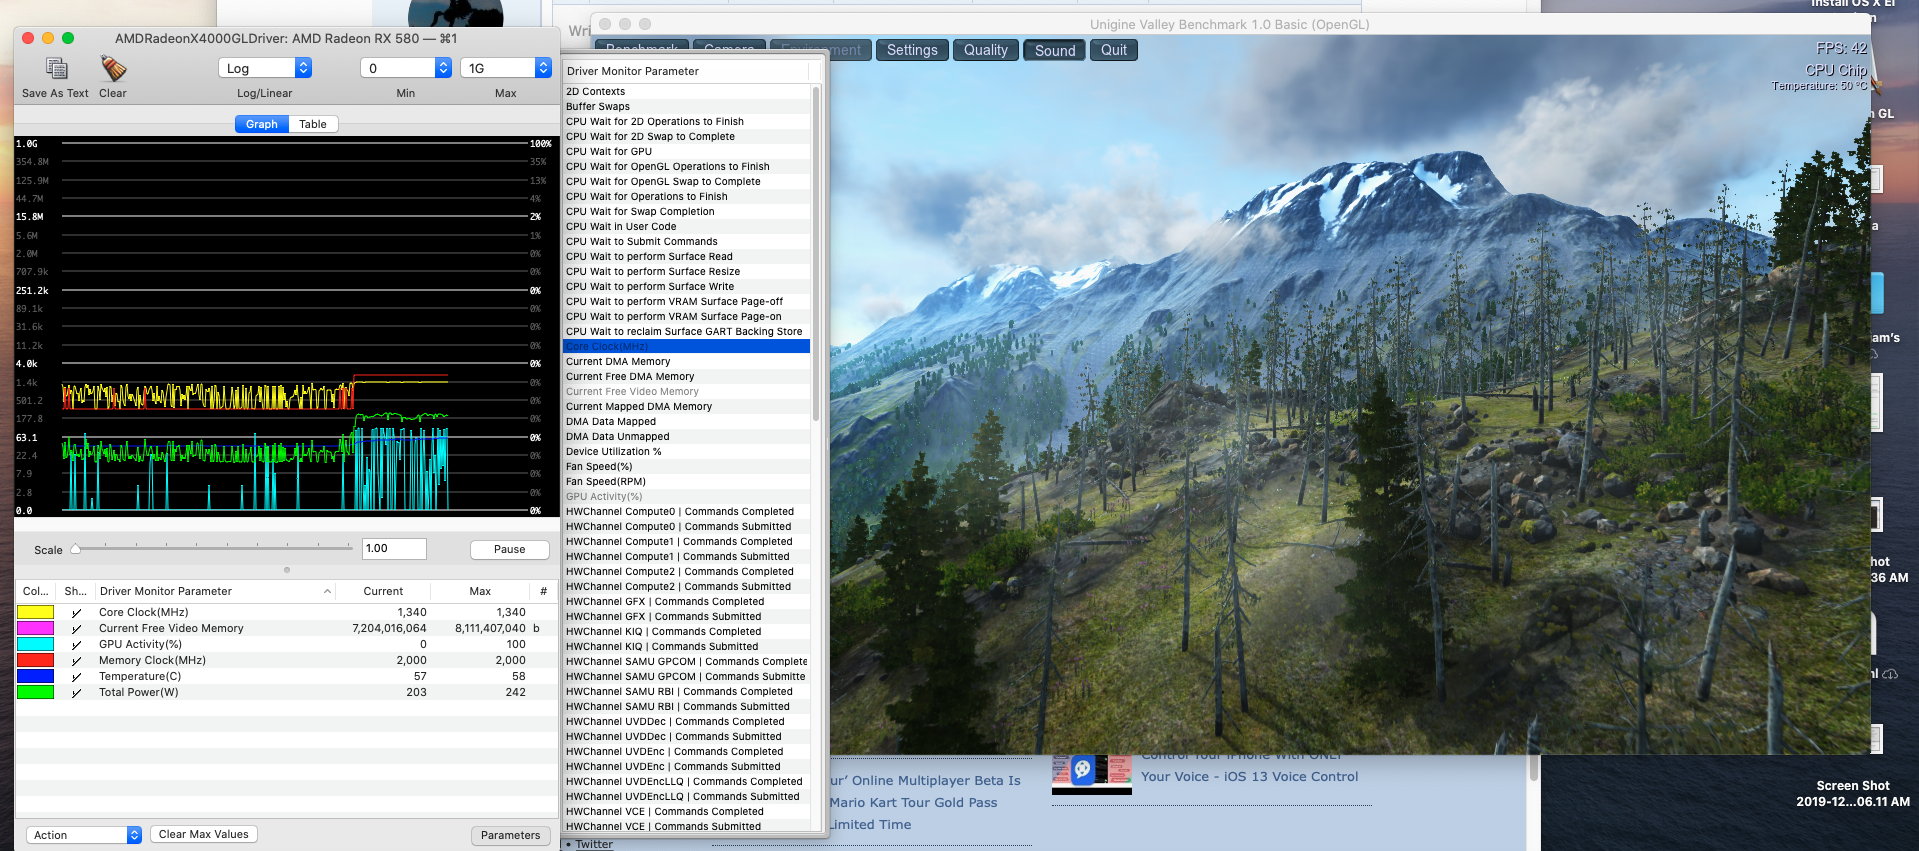Select 'Current DMA Memory' parameter
1919x851 pixels.
[686, 361]
